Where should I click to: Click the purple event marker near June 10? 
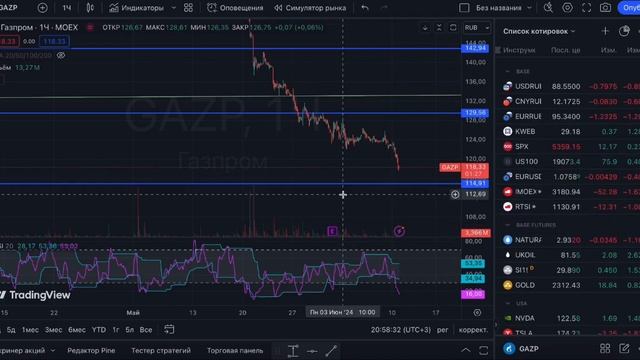pyautogui.click(x=399, y=231)
